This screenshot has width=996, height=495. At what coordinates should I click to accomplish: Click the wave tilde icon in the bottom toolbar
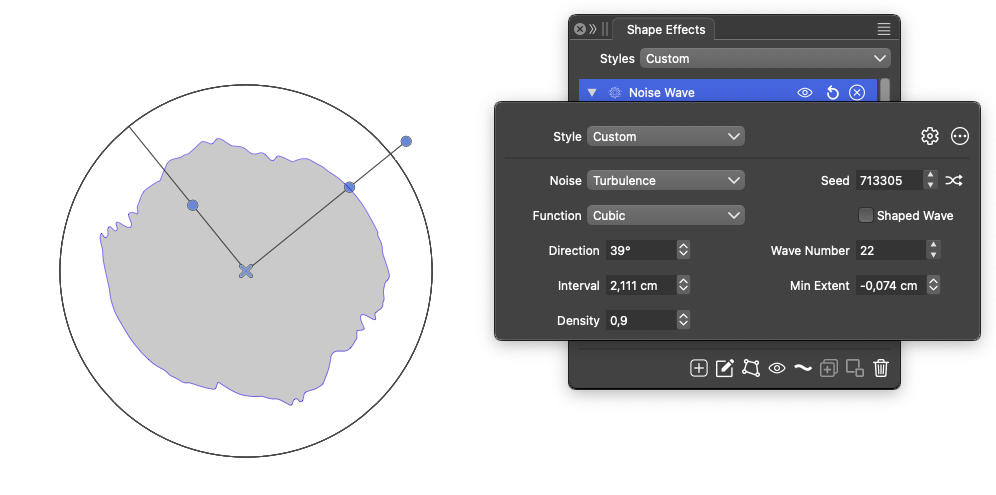[803, 368]
